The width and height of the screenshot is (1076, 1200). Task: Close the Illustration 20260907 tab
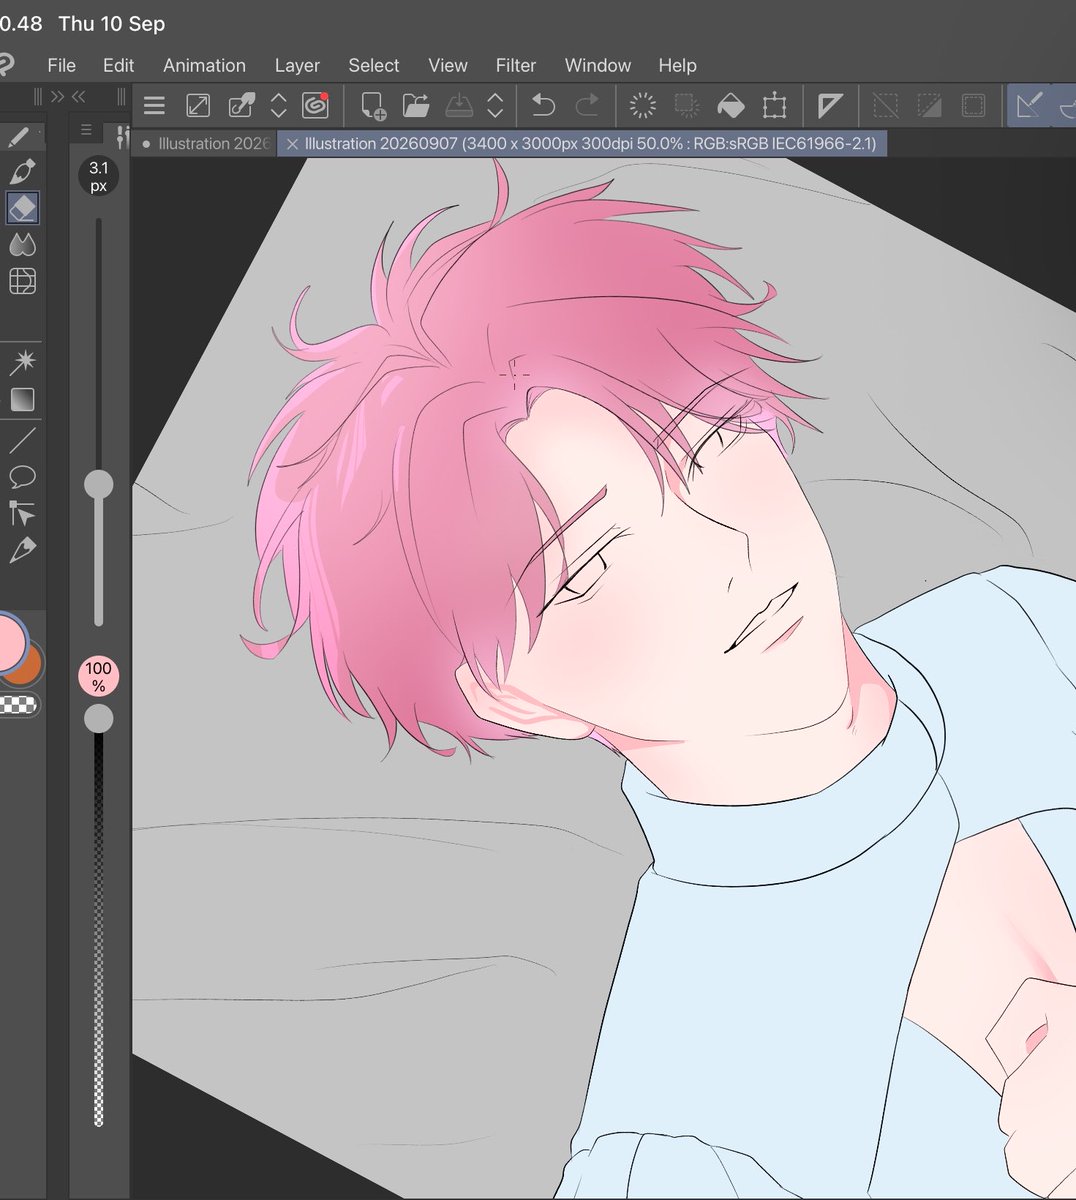click(293, 144)
